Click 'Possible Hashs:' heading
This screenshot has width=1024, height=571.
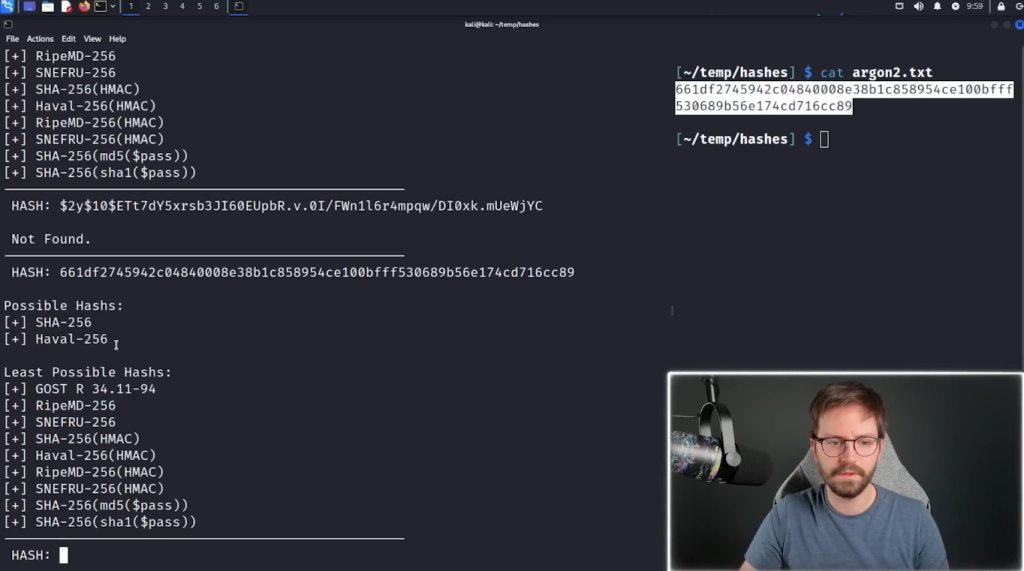[63, 306]
